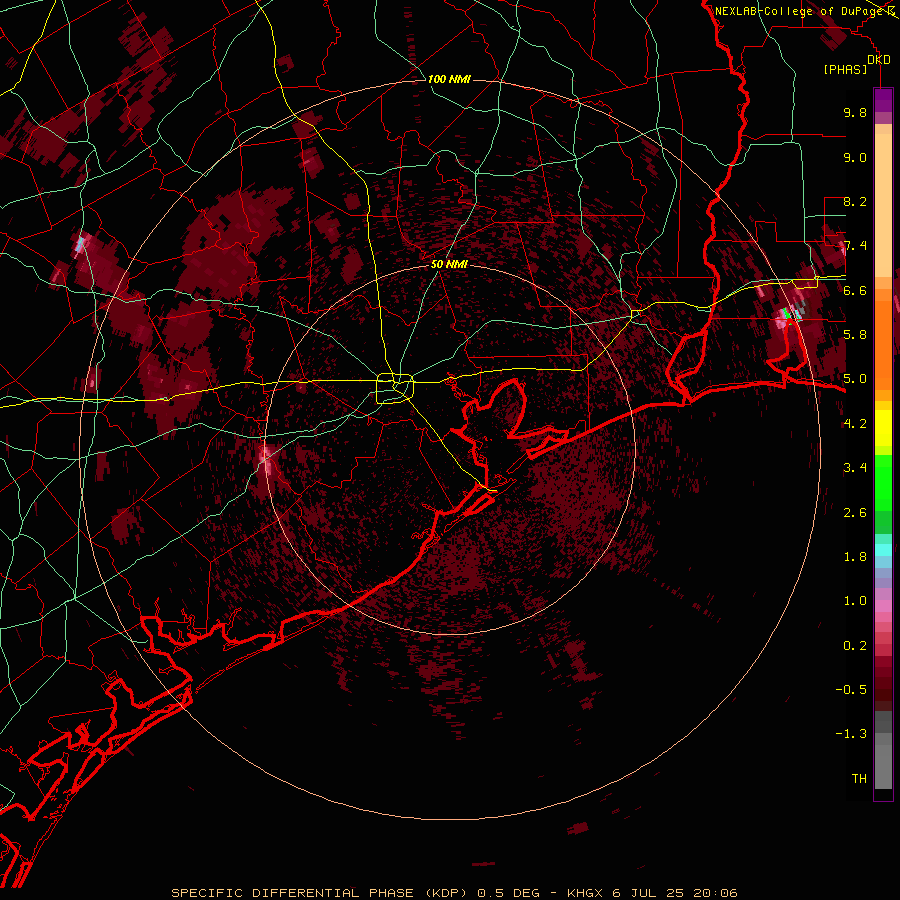Click the 100 NMI range ring label
The image size is (900, 900).
[449, 79]
